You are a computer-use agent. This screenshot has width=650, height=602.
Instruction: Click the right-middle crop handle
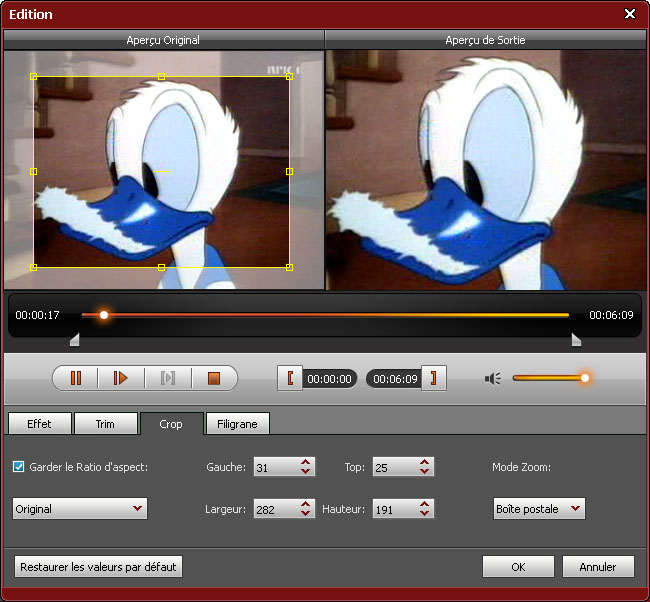pyautogui.click(x=289, y=171)
